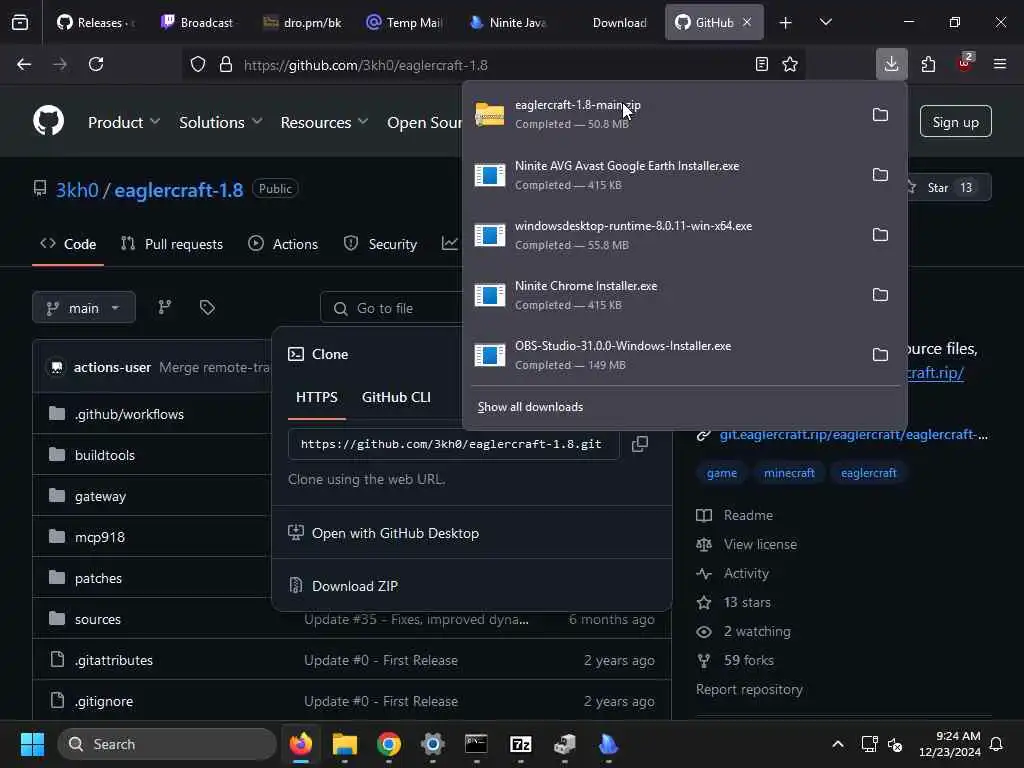
Task: Expand the Product menu
Action: [x=123, y=122]
